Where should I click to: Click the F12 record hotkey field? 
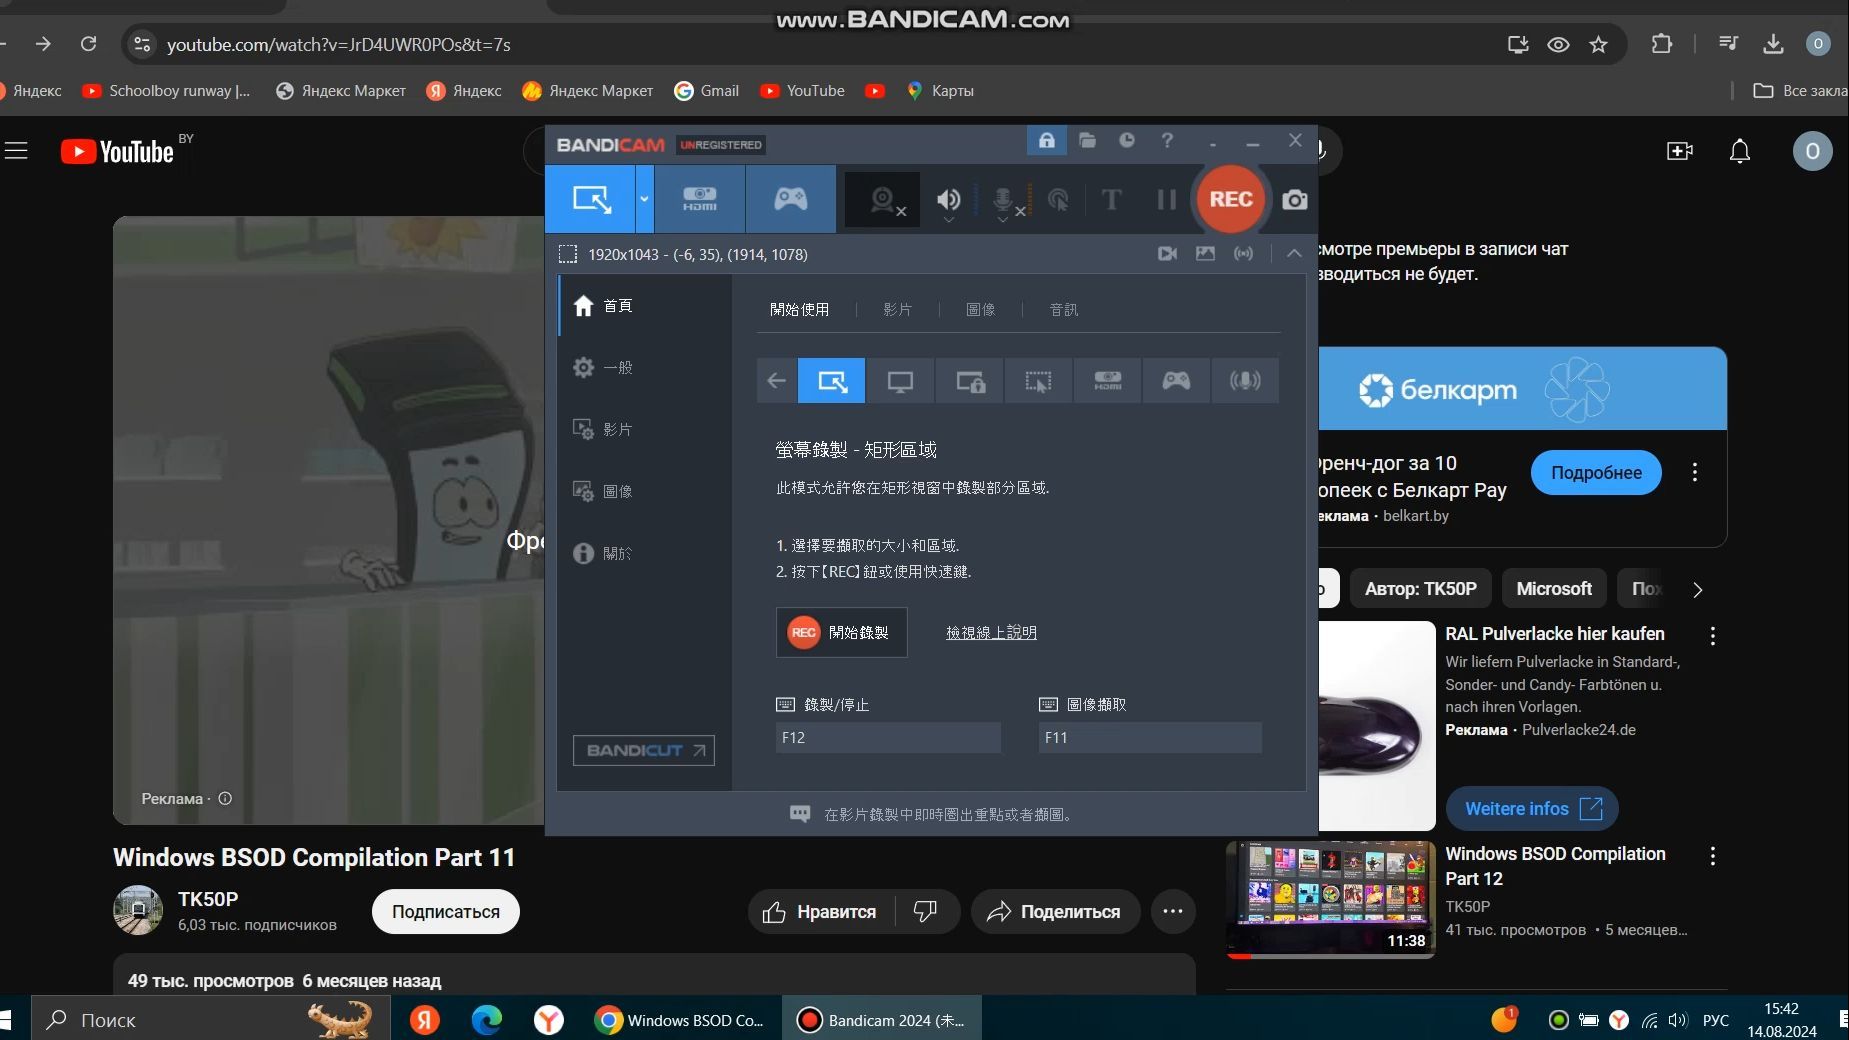tap(888, 738)
